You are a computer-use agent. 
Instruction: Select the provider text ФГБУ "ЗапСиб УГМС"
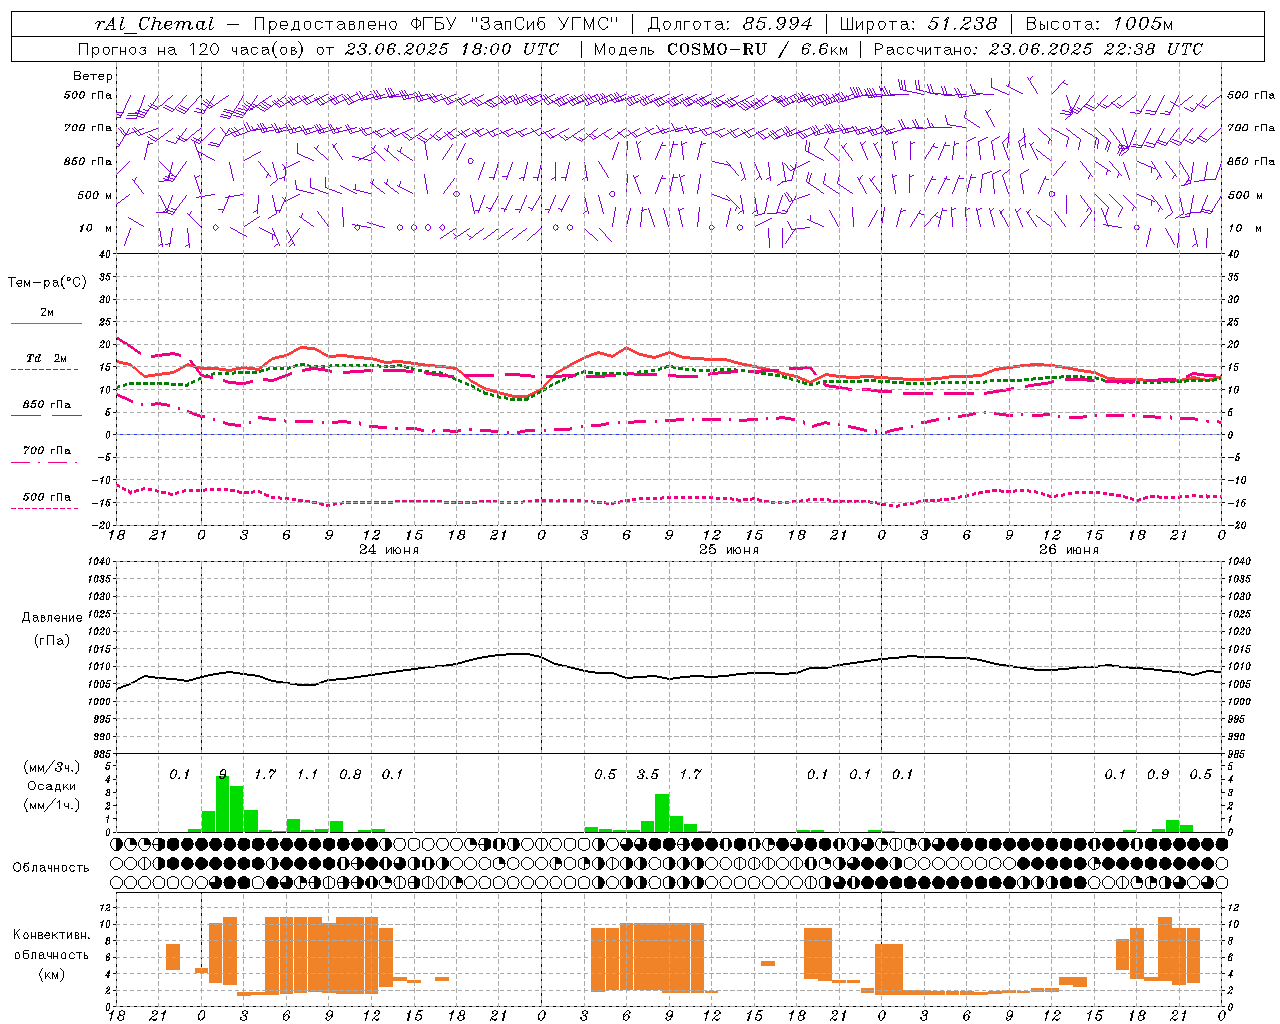(514, 24)
